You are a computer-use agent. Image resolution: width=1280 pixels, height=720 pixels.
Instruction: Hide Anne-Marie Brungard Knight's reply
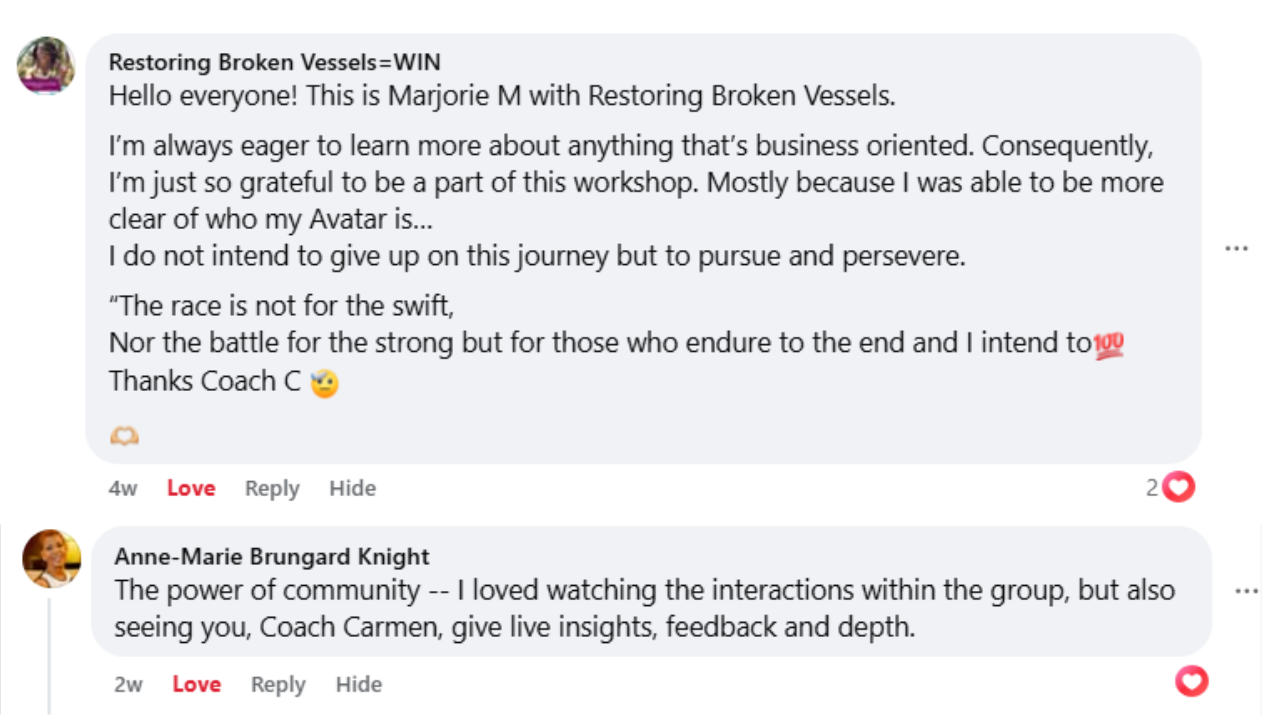358,684
